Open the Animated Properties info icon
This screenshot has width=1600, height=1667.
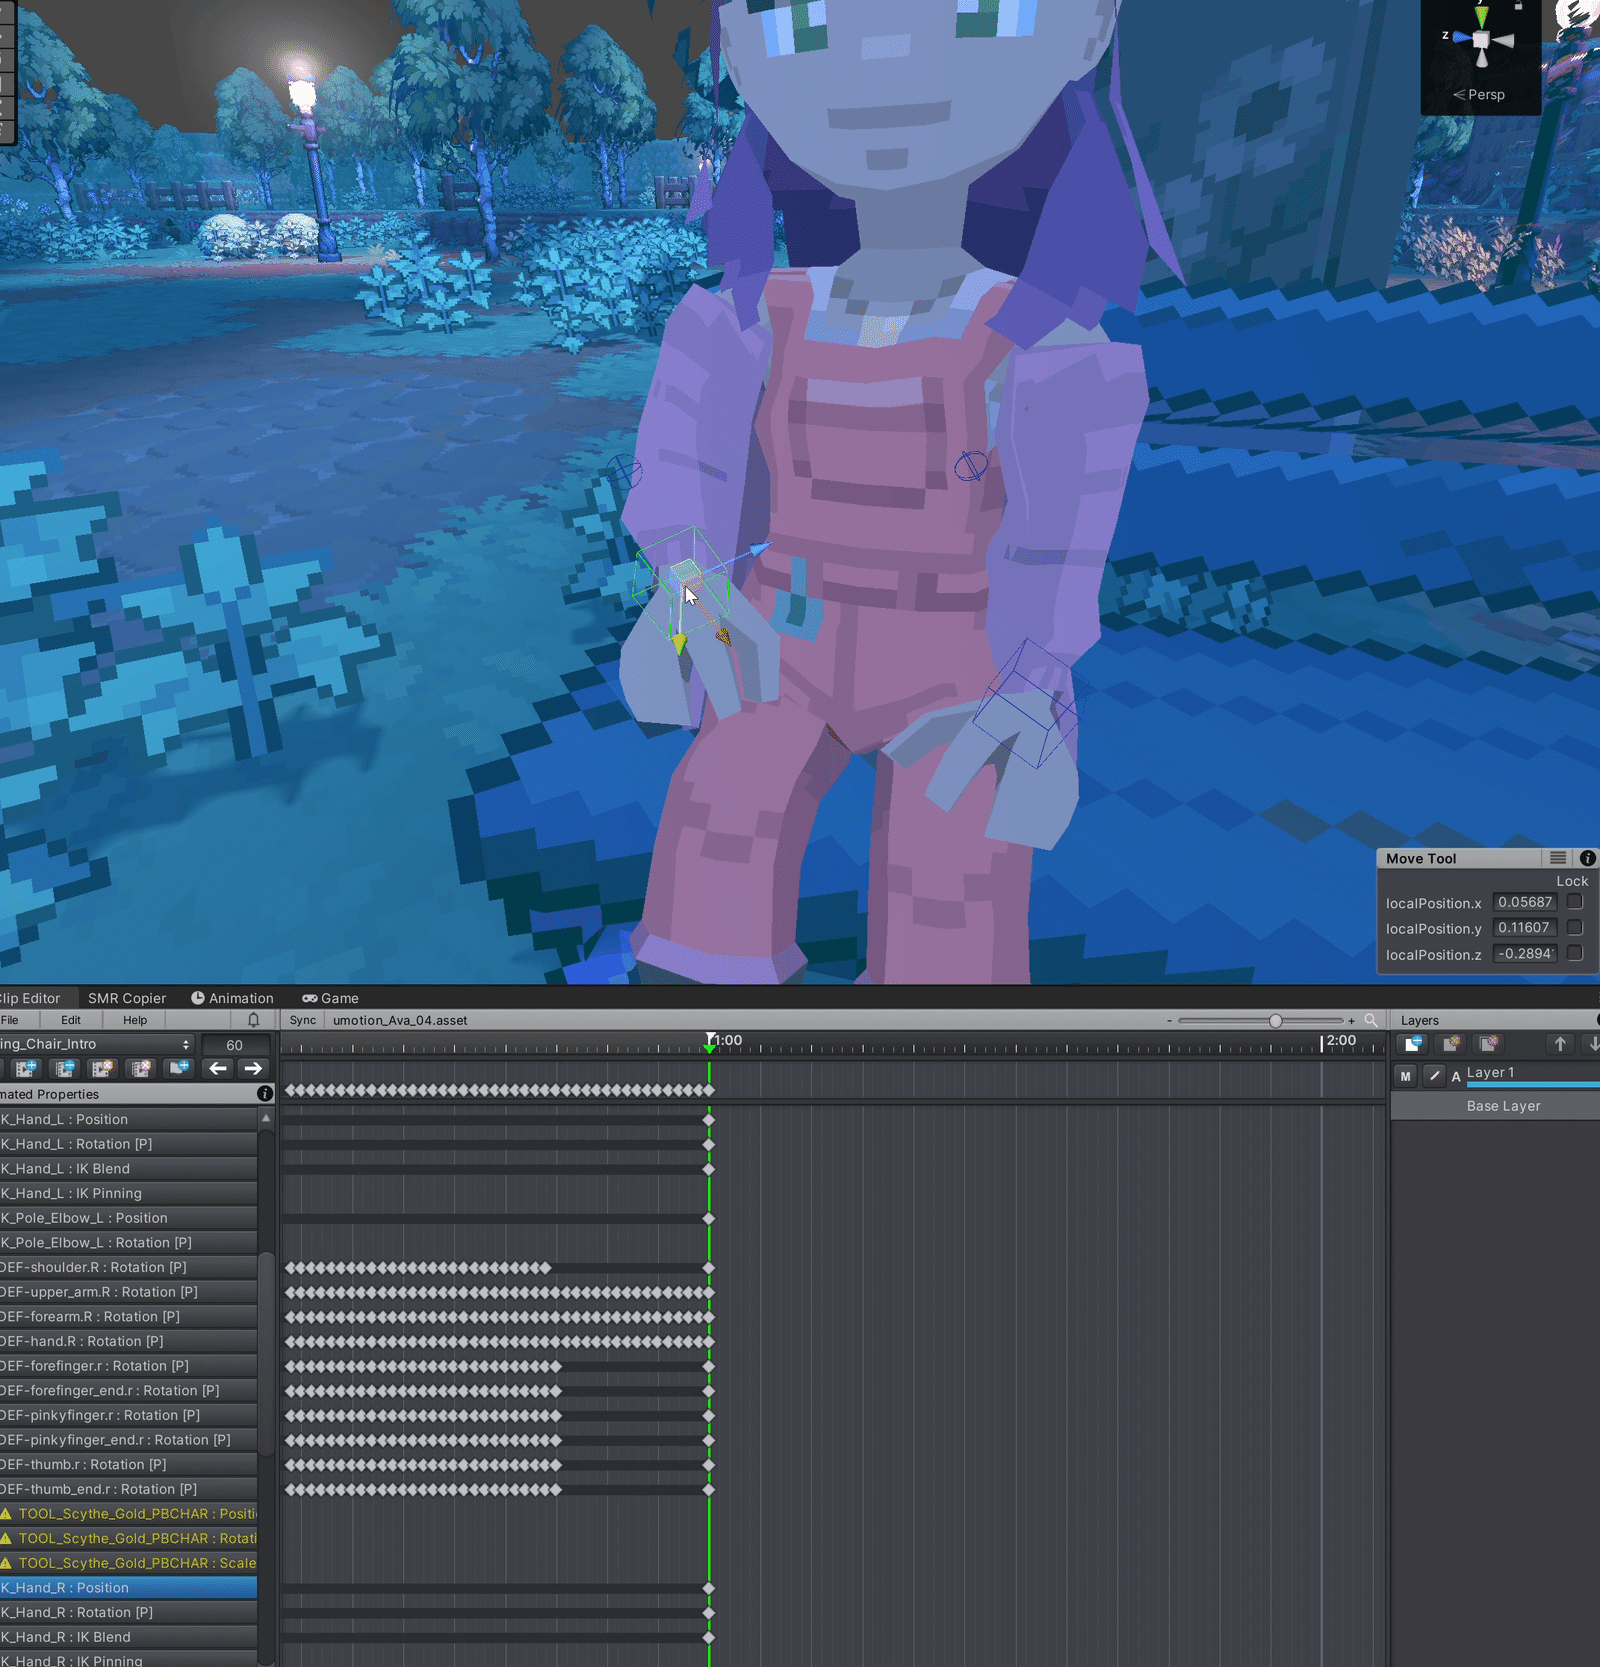click(265, 1094)
